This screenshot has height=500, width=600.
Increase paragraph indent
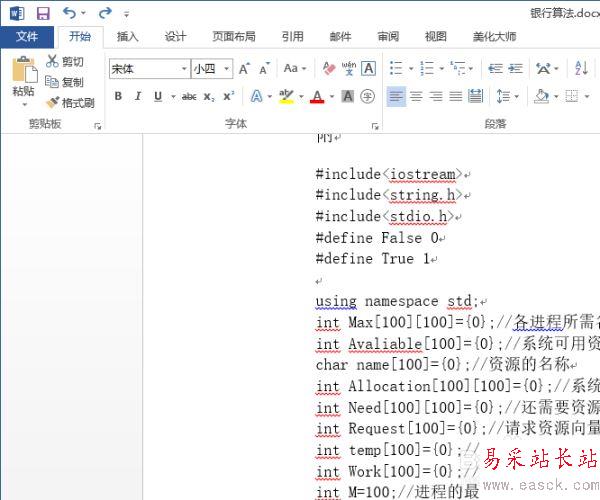515,68
